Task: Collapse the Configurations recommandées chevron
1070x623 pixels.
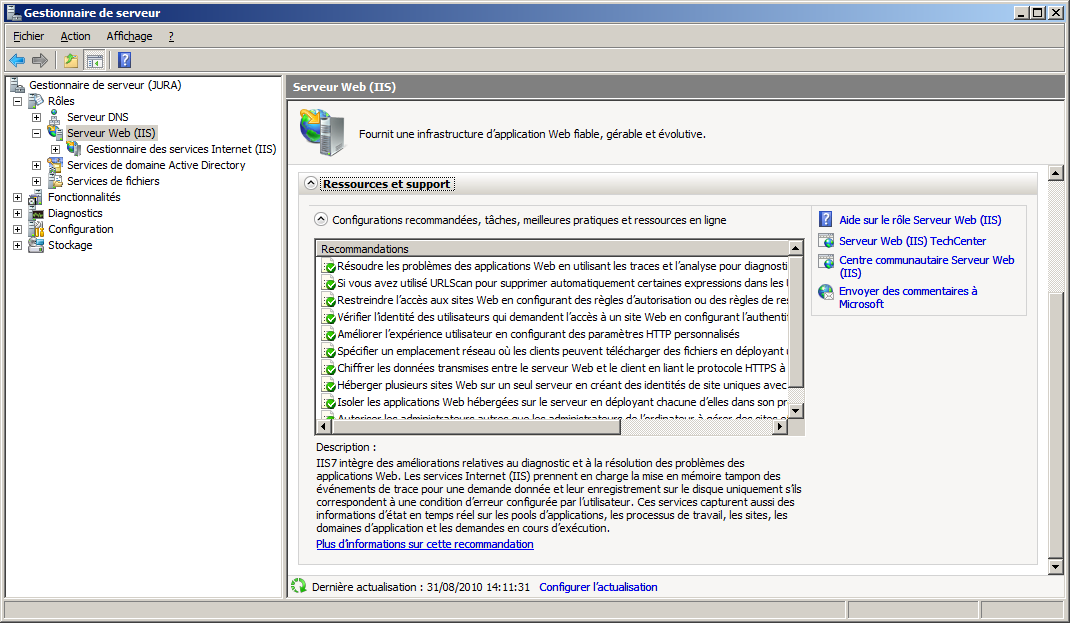Action: pos(321,219)
